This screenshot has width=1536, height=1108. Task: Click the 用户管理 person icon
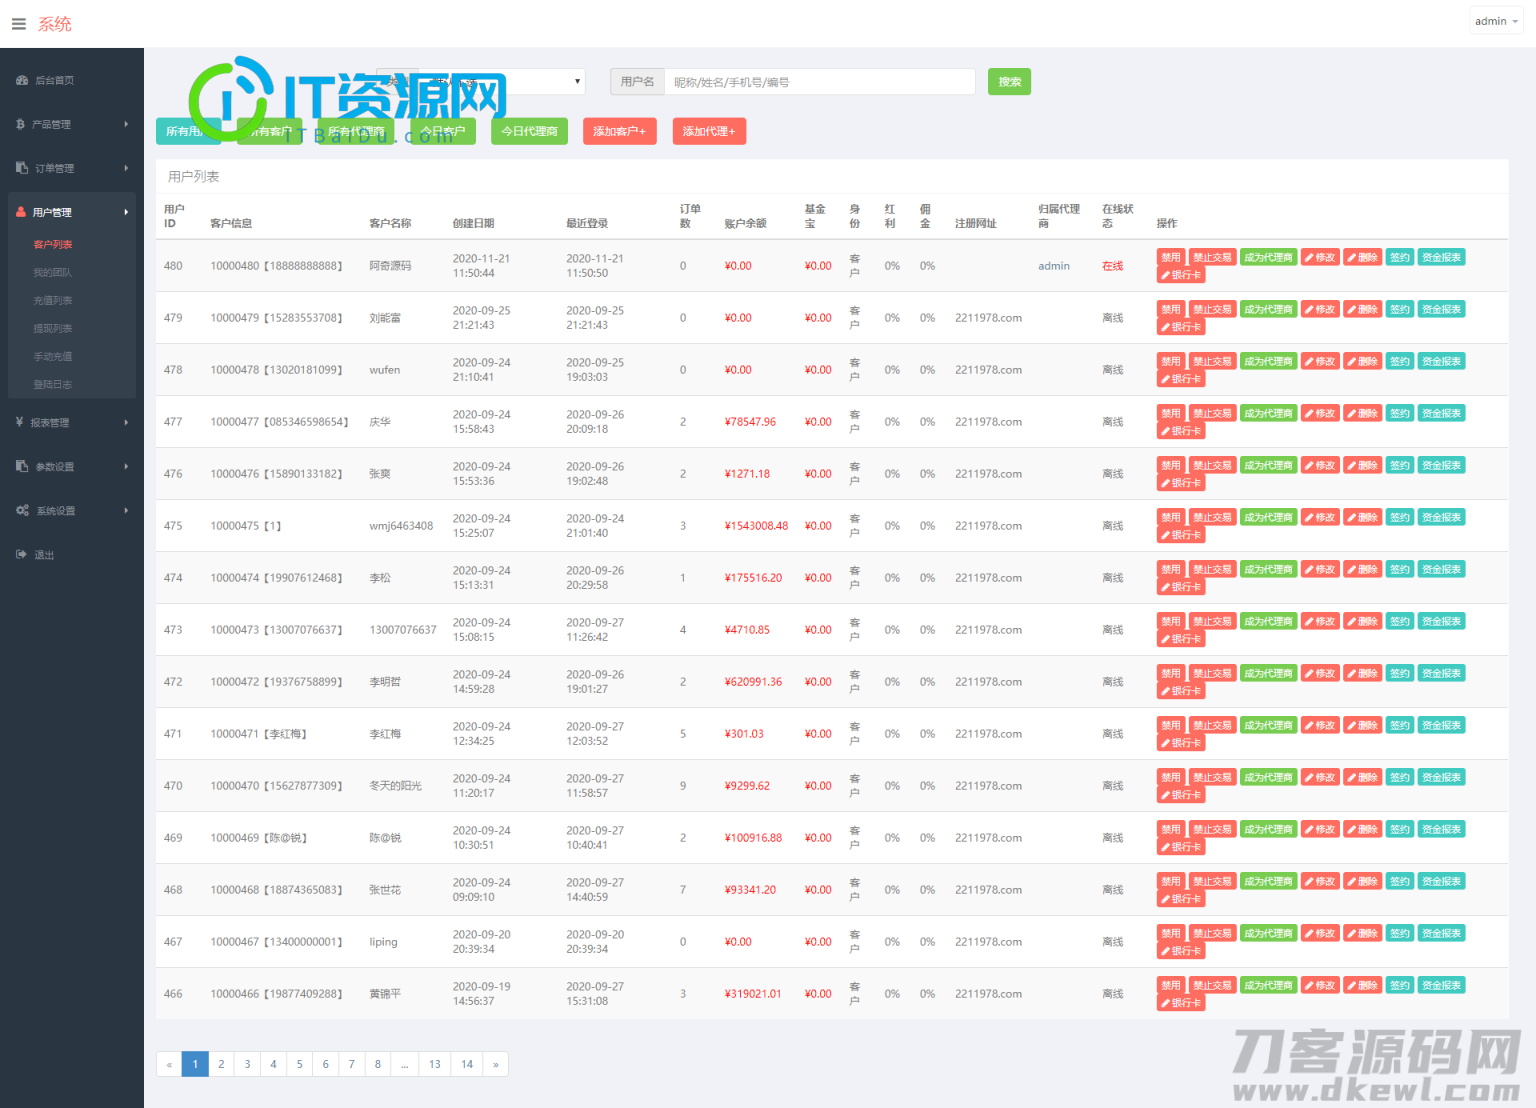tap(21, 212)
